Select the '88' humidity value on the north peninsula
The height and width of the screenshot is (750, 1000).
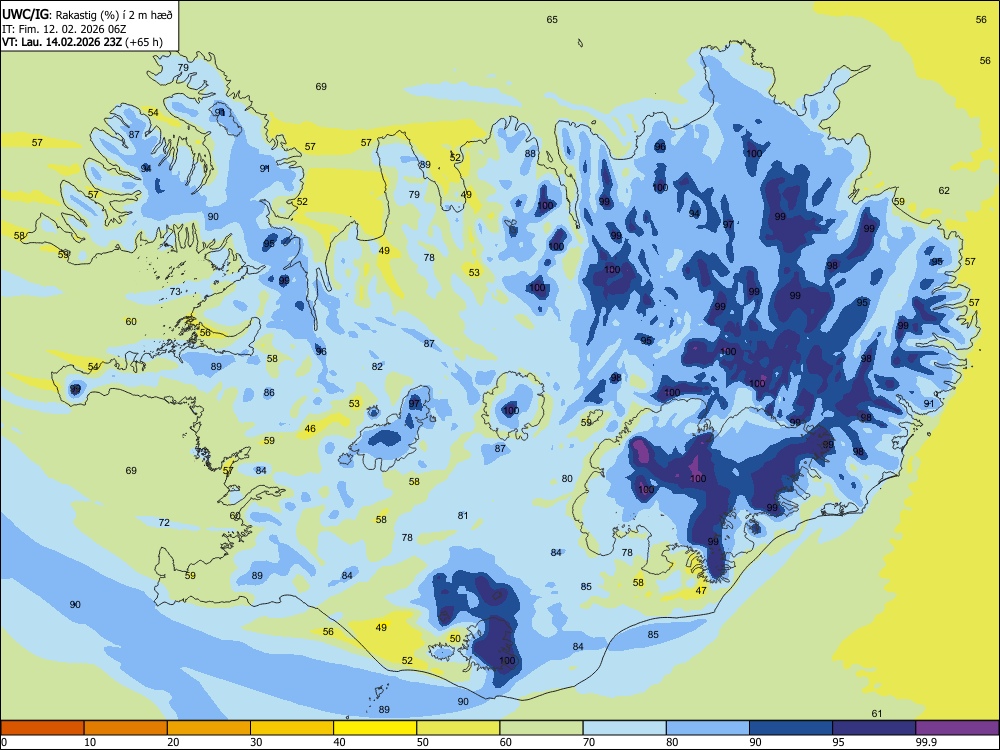[530, 154]
